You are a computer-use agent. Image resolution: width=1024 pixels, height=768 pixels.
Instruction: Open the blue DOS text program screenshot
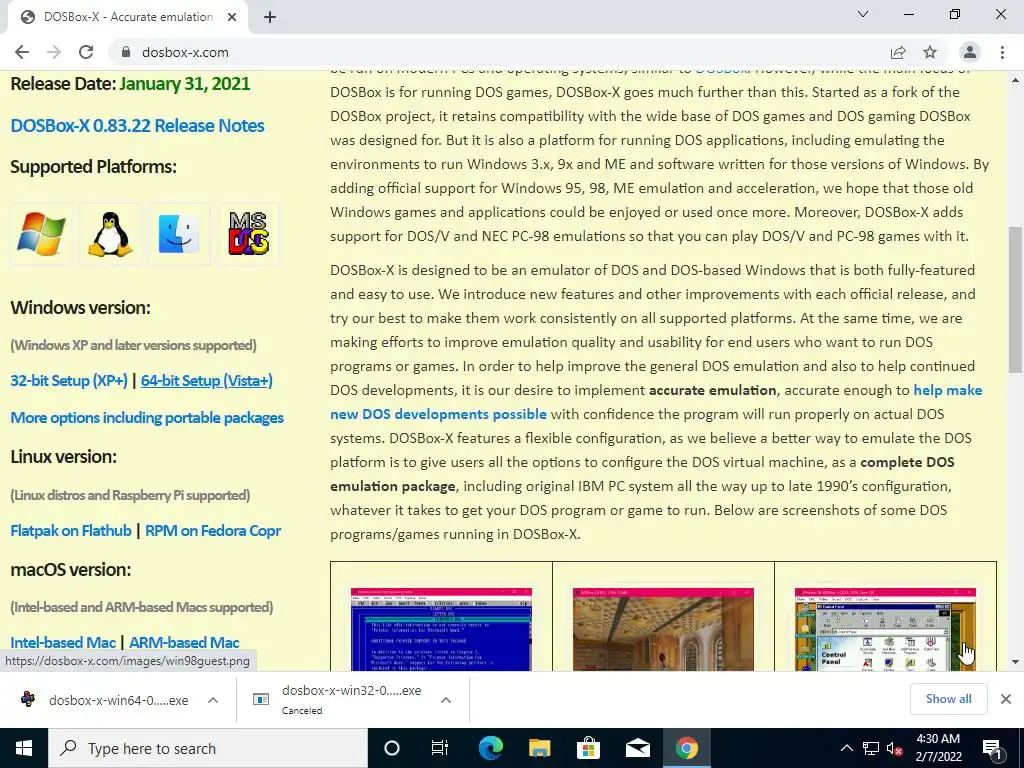coord(441,629)
